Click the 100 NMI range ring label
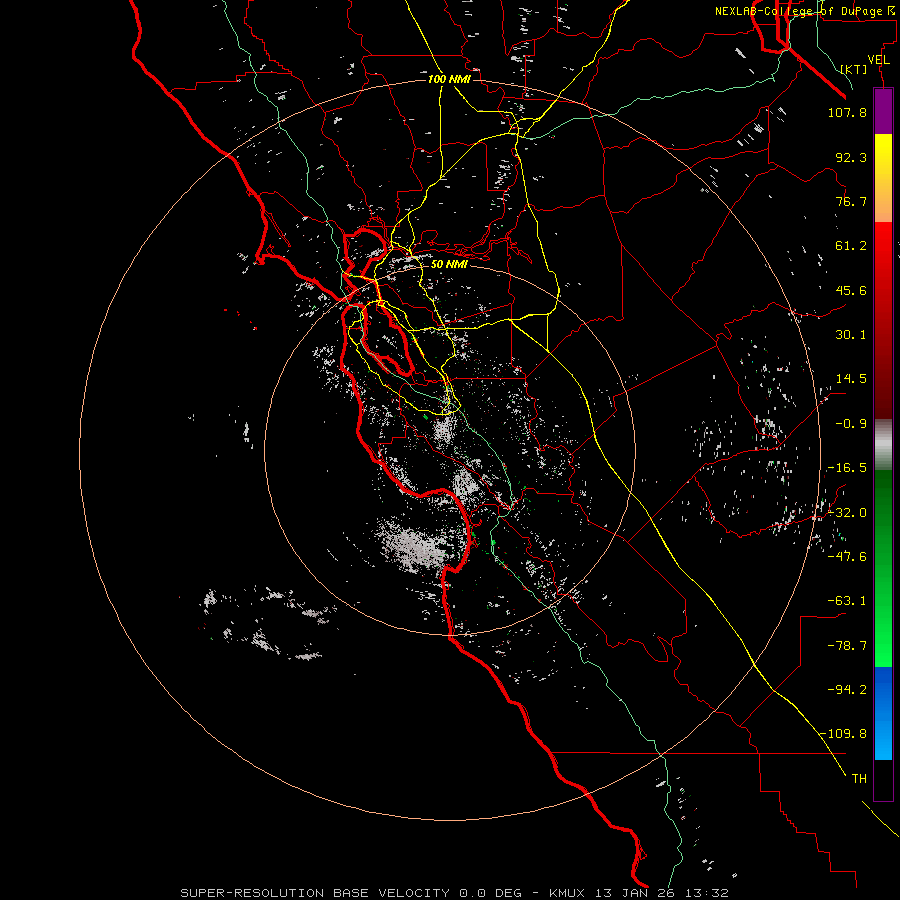 (449, 79)
